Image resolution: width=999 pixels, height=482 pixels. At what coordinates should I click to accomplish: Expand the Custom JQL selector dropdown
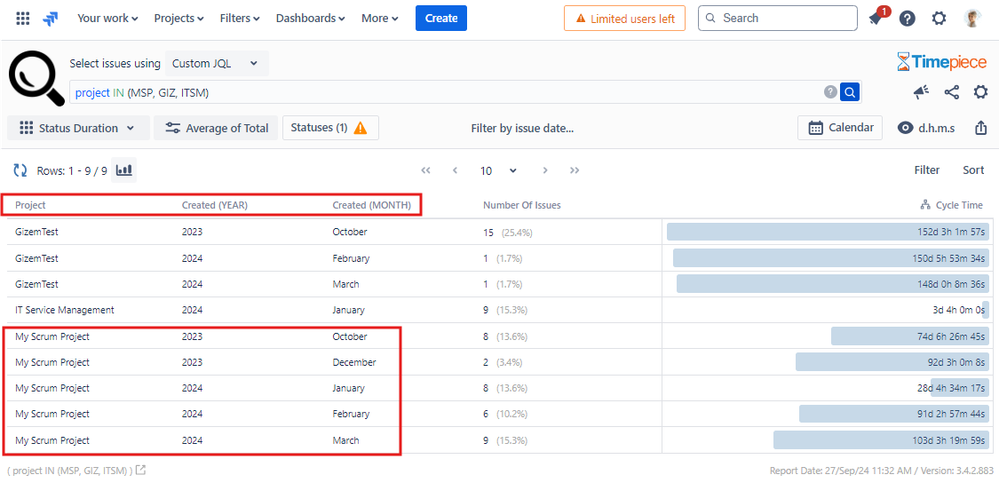click(217, 63)
